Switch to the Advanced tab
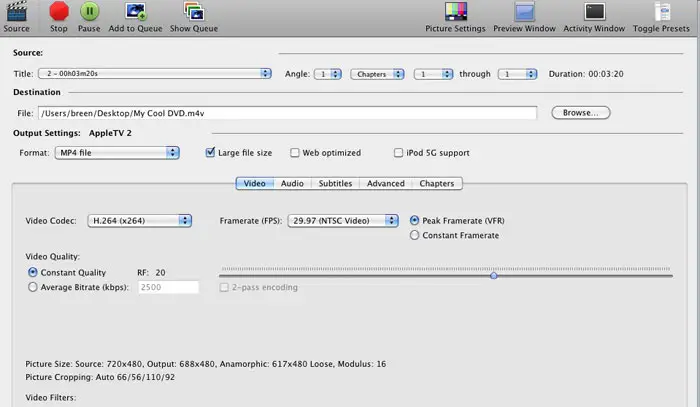700x407 pixels. tap(386, 183)
